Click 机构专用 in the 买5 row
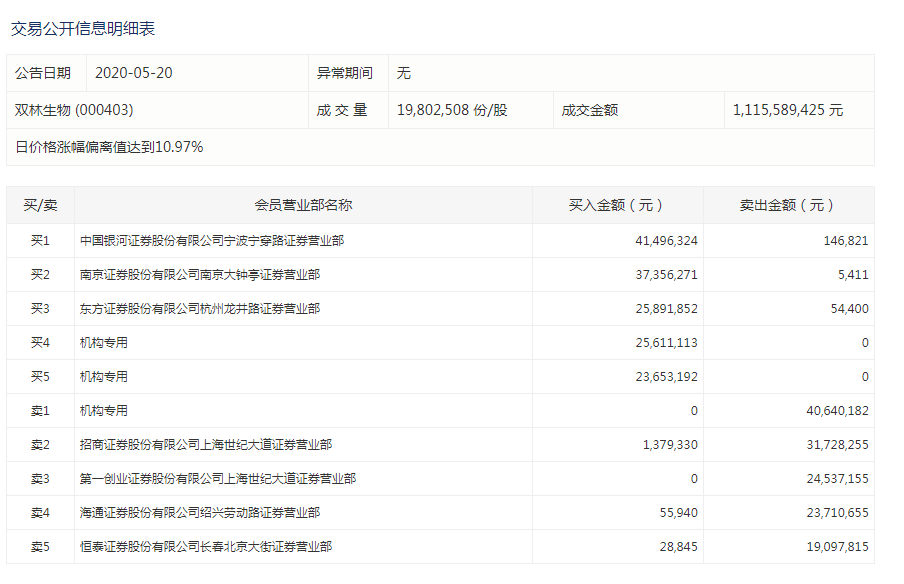Image resolution: width=904 pixels, height=584 pixels. [104, 376]
